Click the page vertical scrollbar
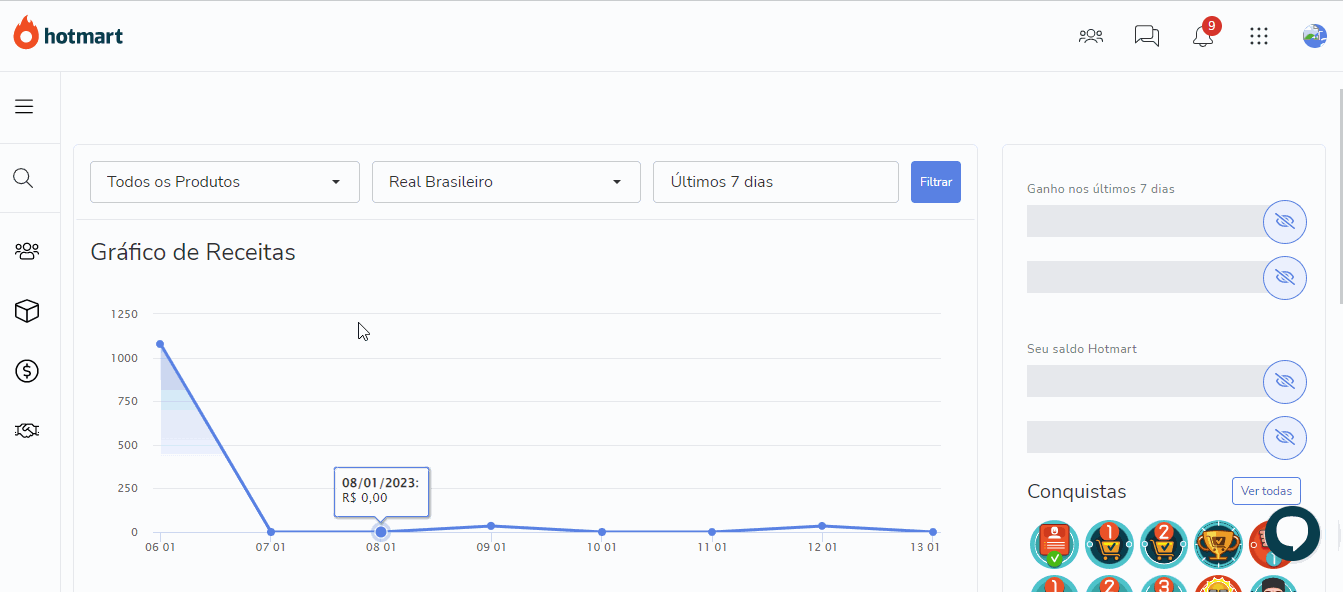 (x=1339, y=195)
